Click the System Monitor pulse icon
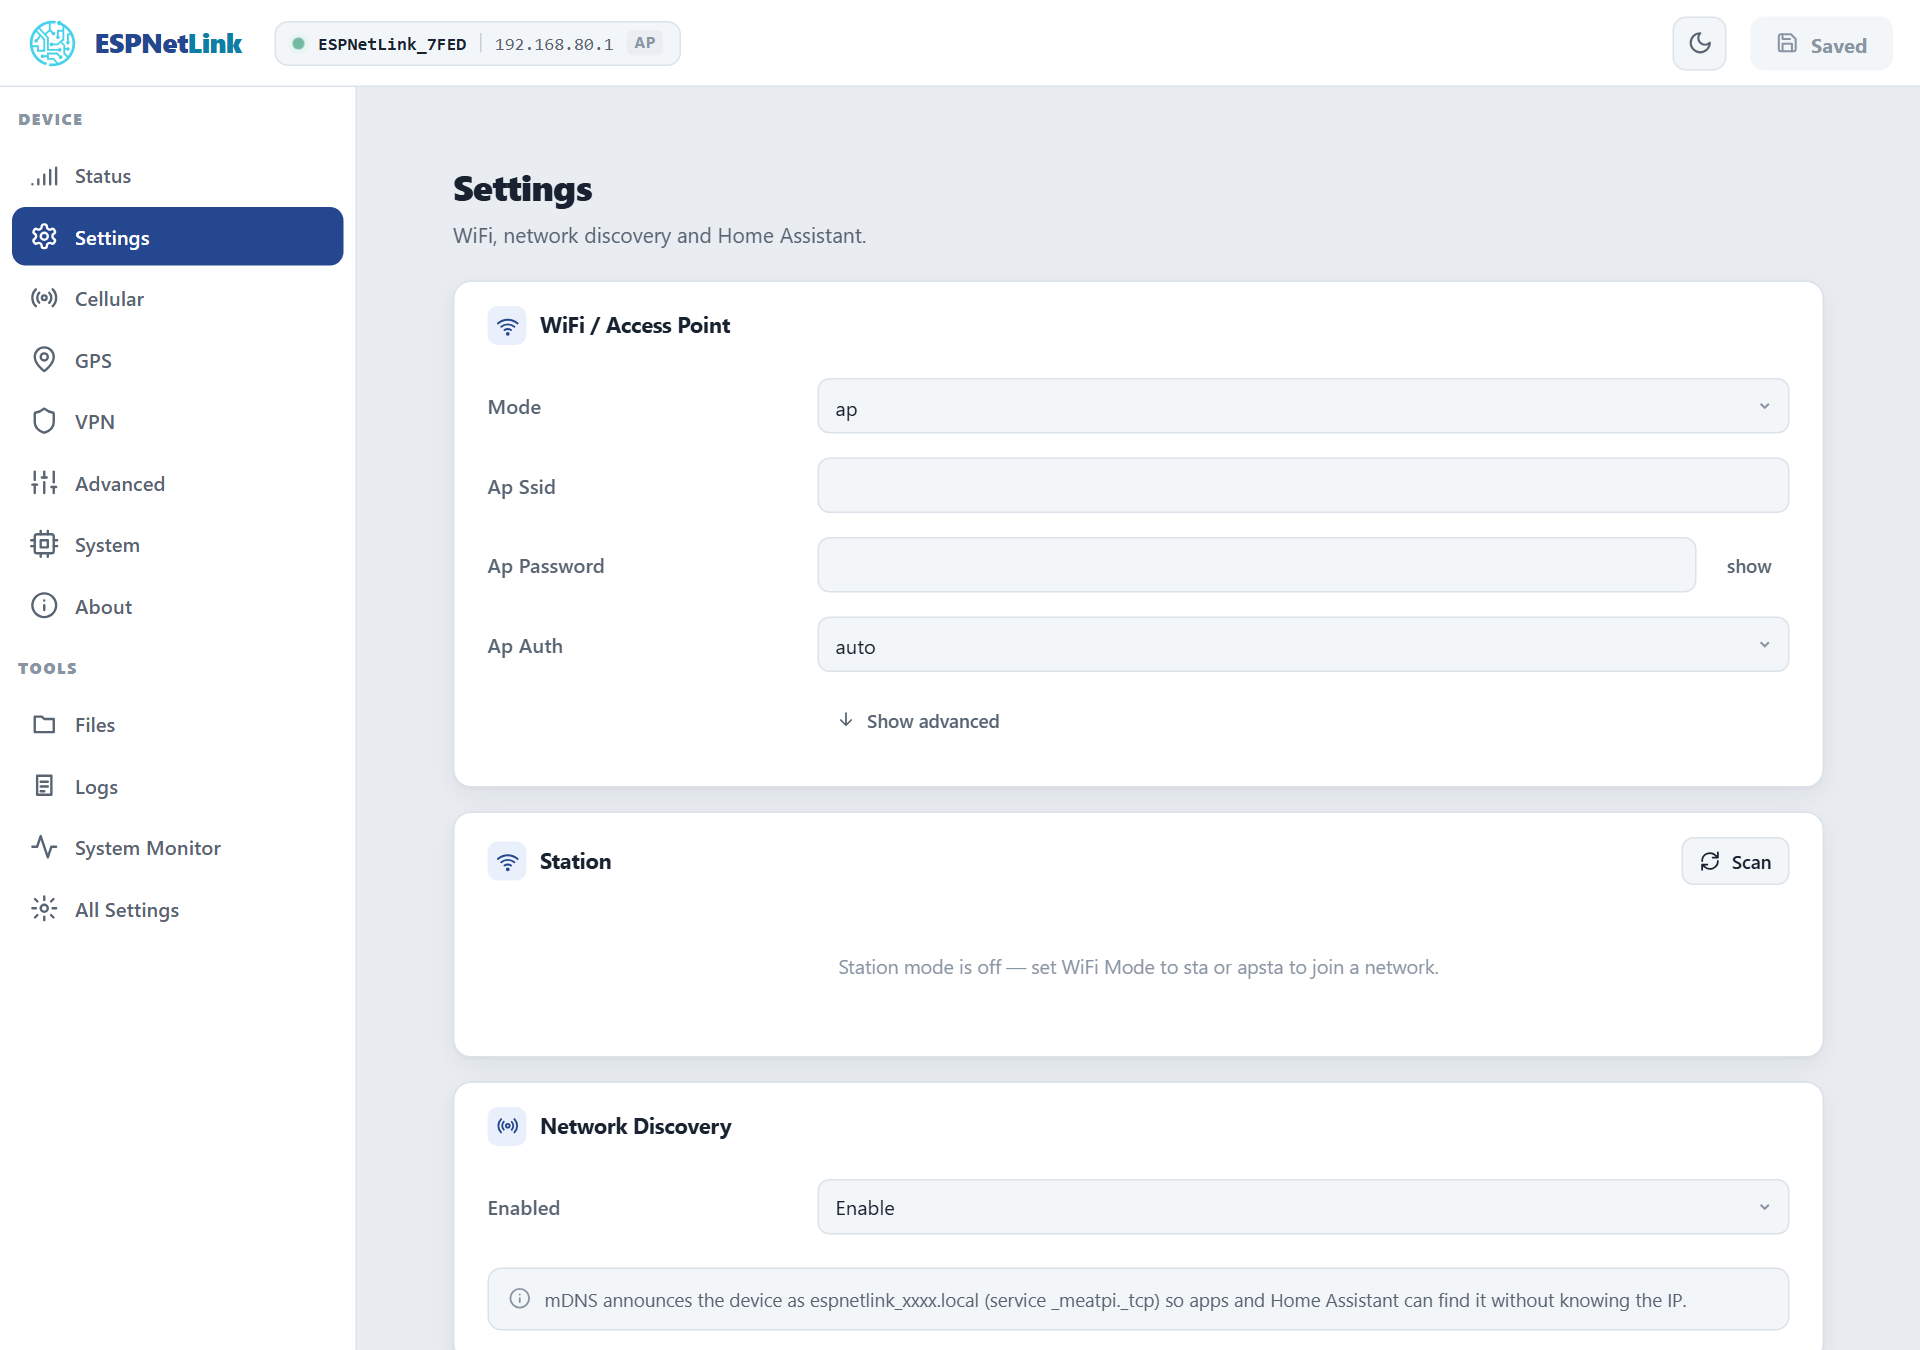 (44, 847)
